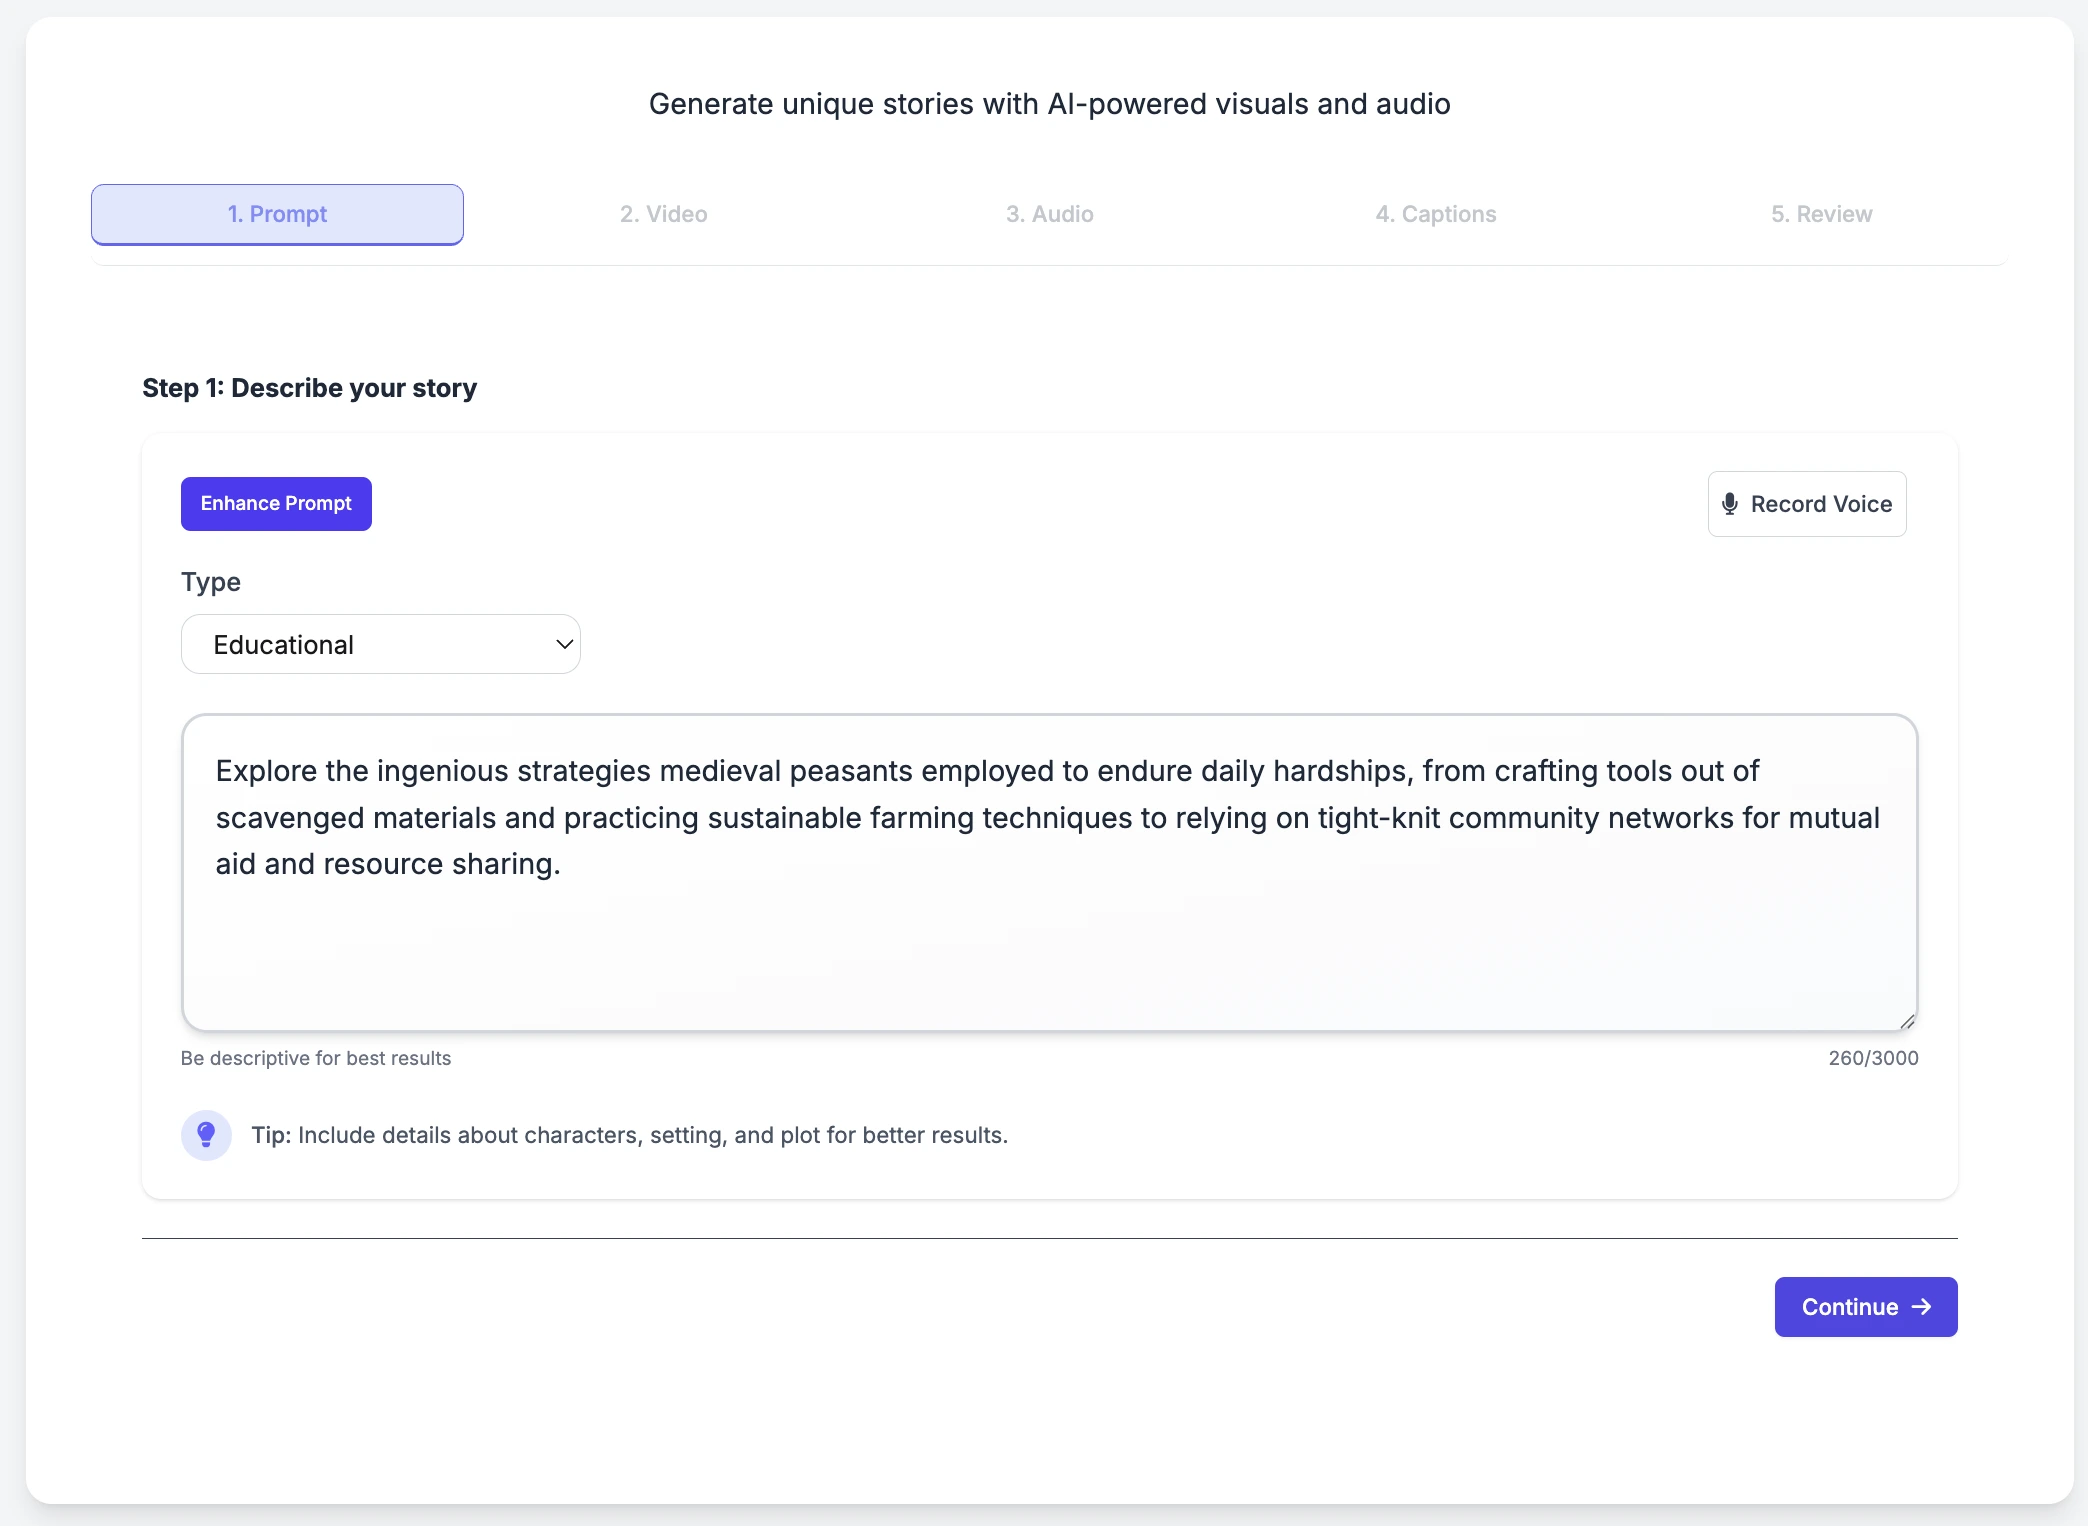Click the arrow icon on Continue button
Screen dimensions: 2088x1526
[1921, 1307]
